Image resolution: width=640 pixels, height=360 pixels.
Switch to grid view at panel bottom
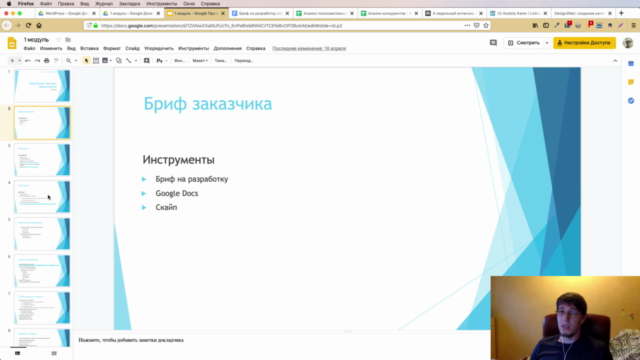point(54,353)
